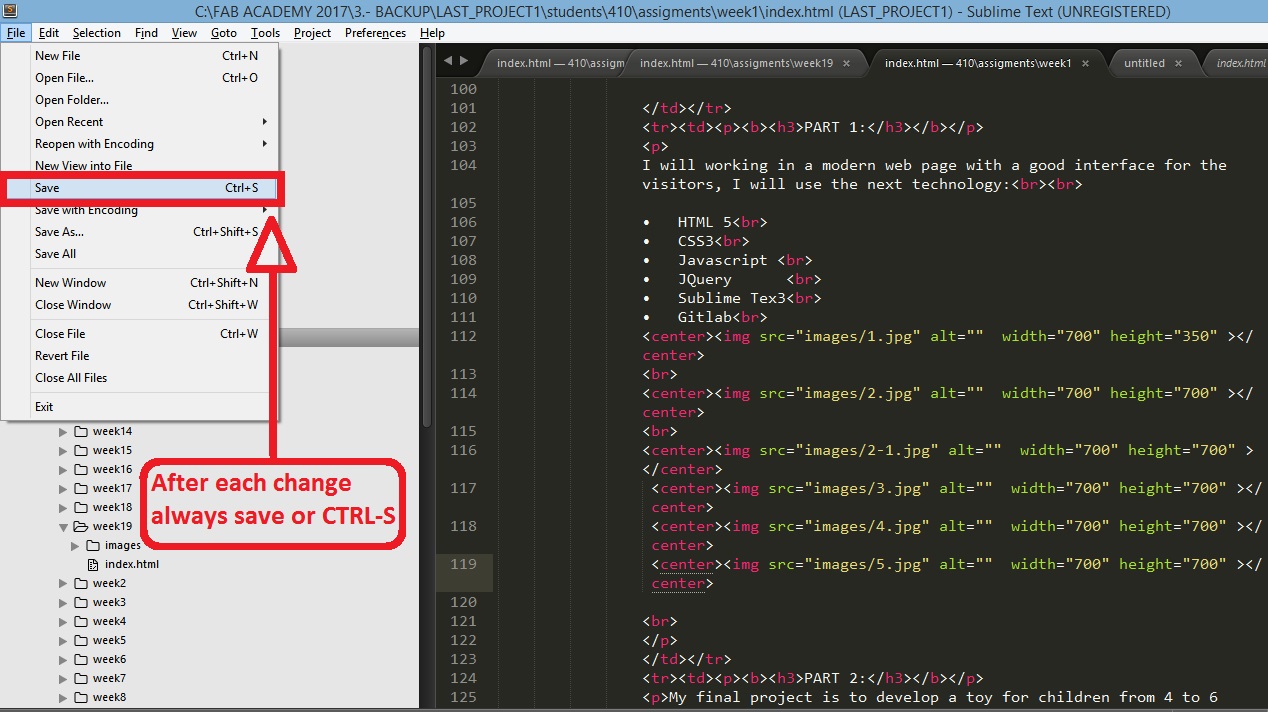Image resolution: width=1268 pixels, height=712 pixels.
Task: Open the Help menu
Action: [x=432, y=33]
